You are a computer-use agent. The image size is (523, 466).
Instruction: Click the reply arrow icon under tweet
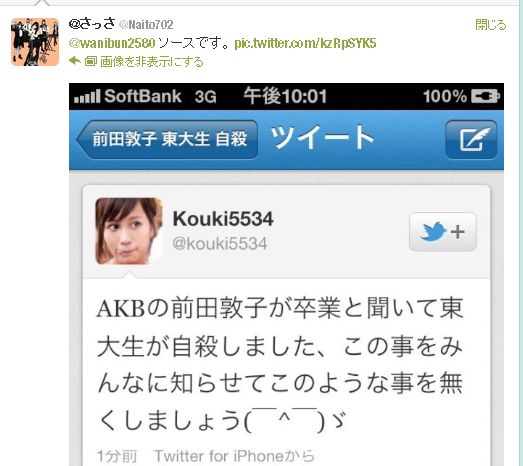point(75,61)
